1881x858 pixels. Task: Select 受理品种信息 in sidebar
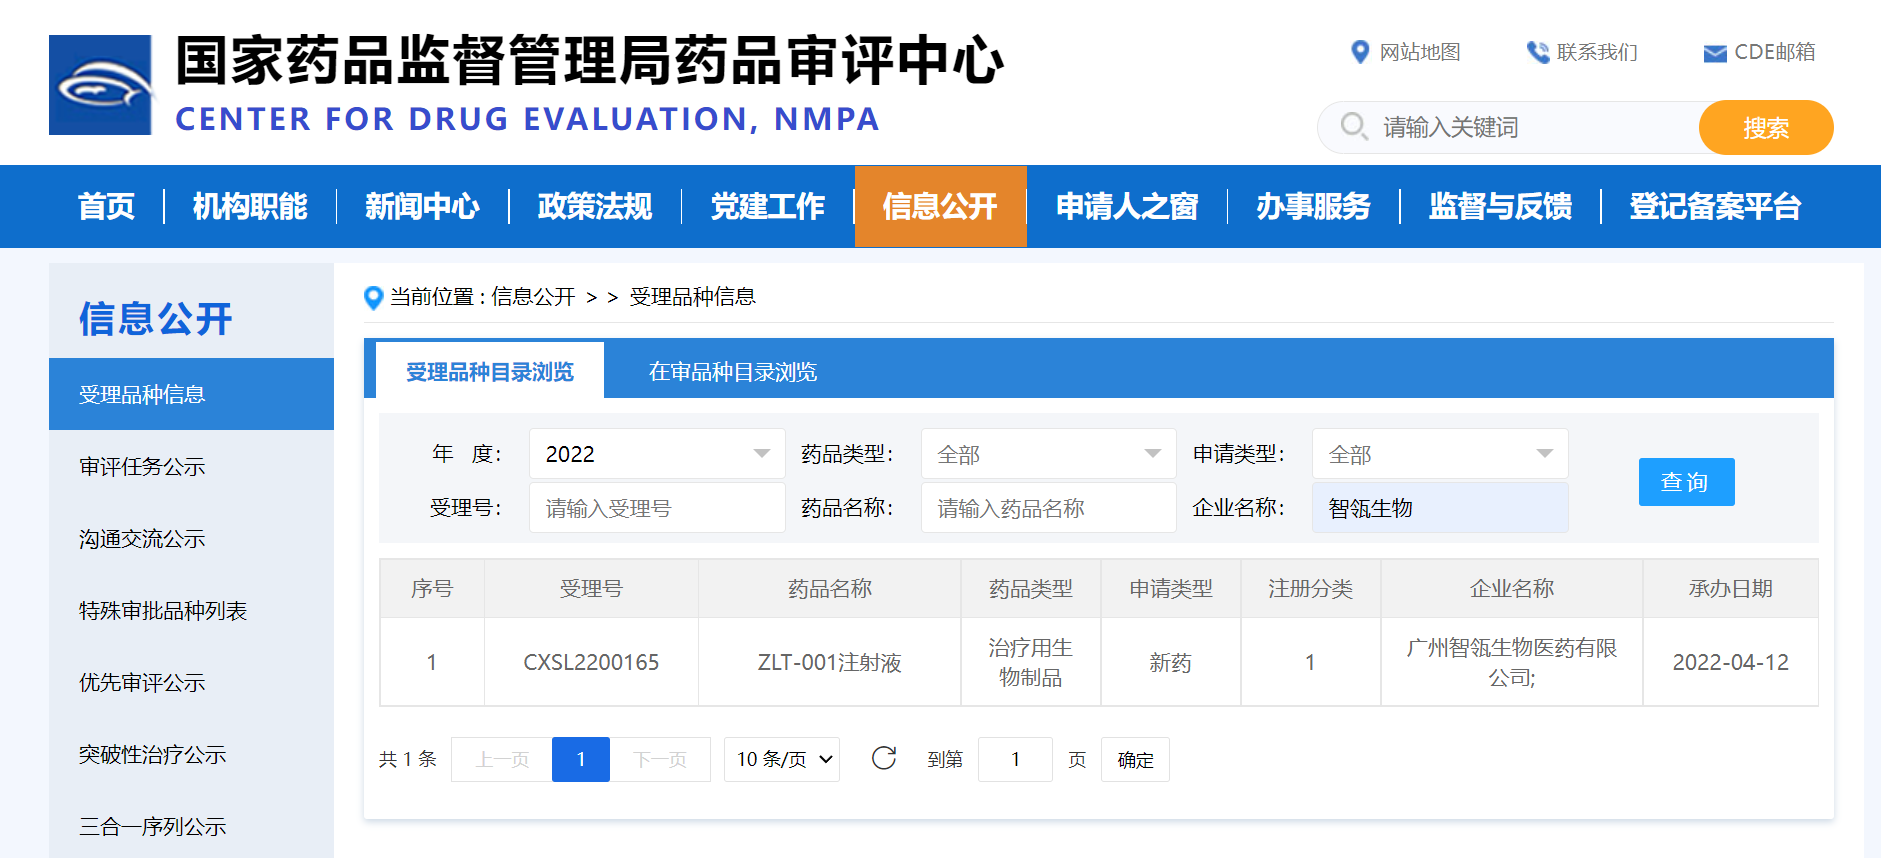[191, 394]
